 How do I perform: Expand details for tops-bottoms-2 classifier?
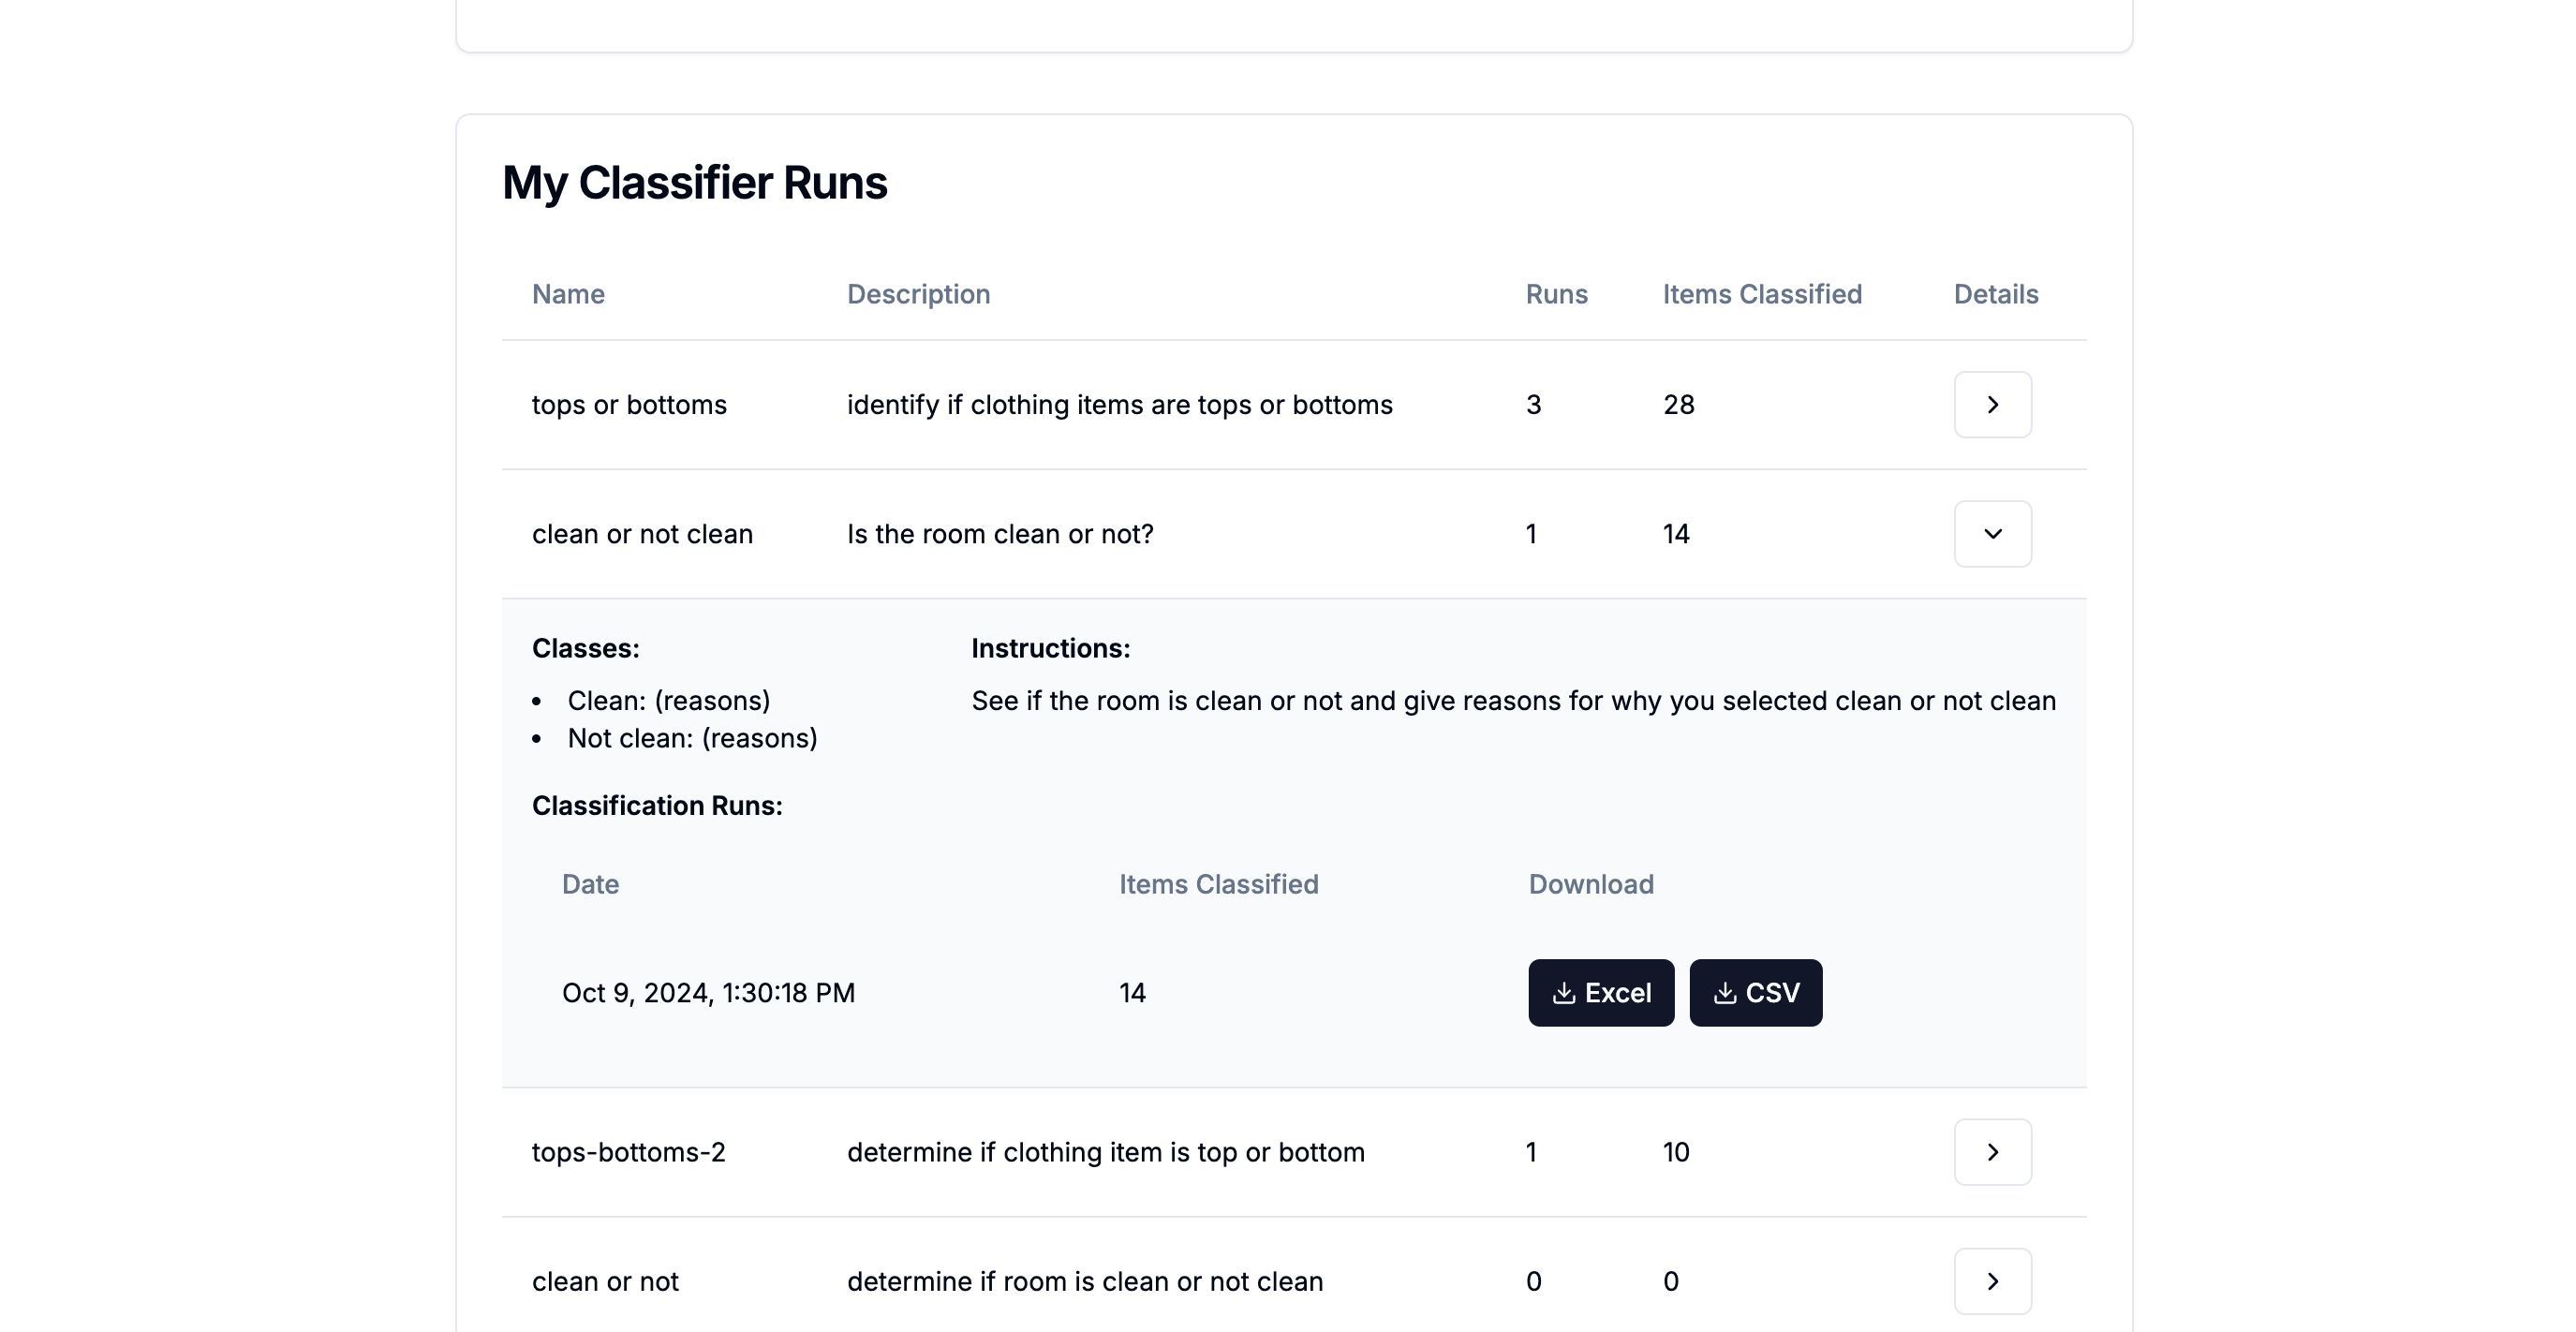(x=1992, y=1151)
